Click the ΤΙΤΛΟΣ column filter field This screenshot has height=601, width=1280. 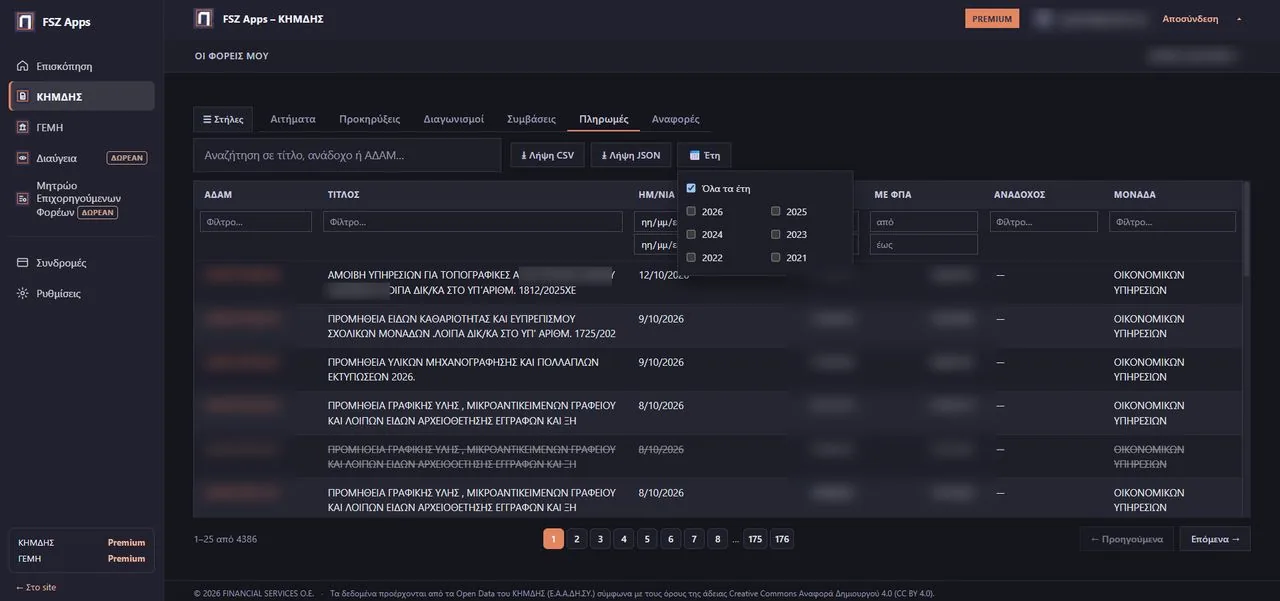click(473, 221)
